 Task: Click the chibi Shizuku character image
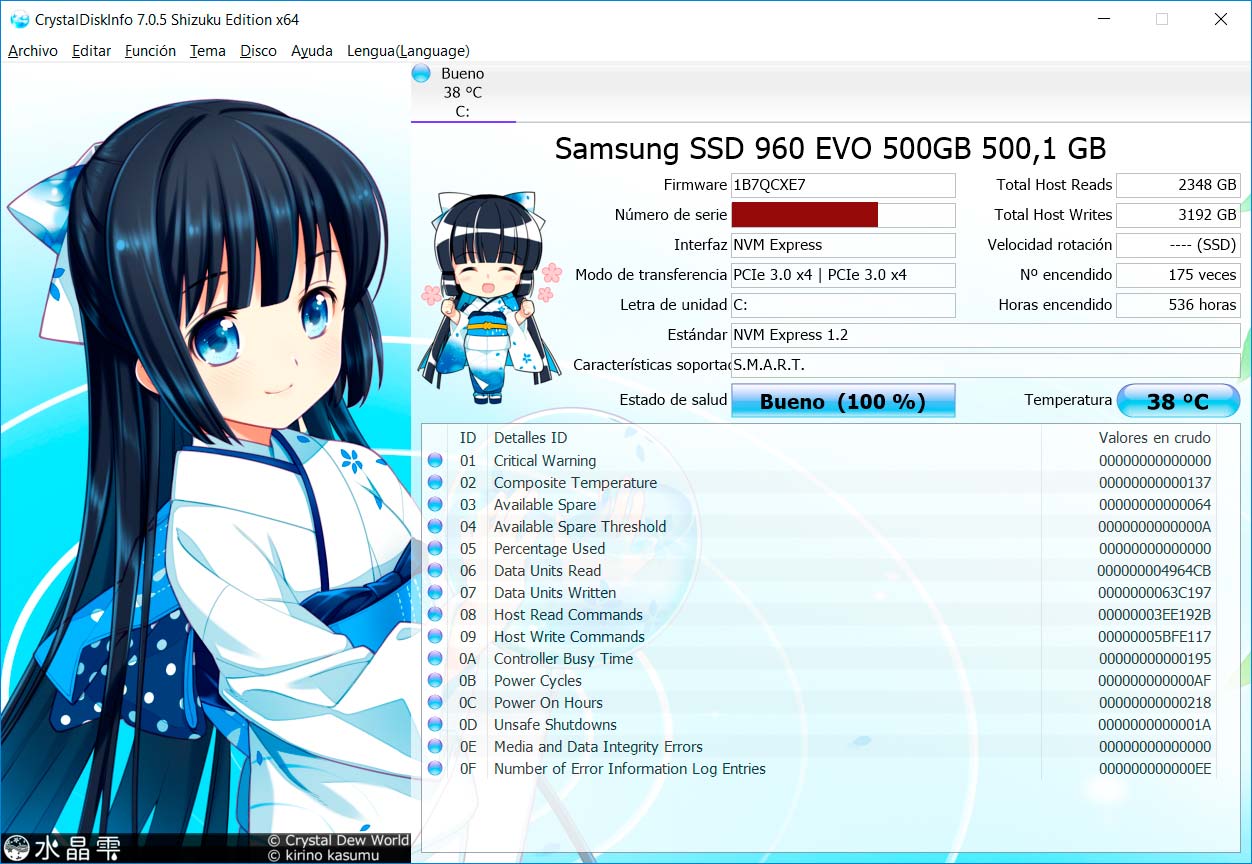click(489, 298)
